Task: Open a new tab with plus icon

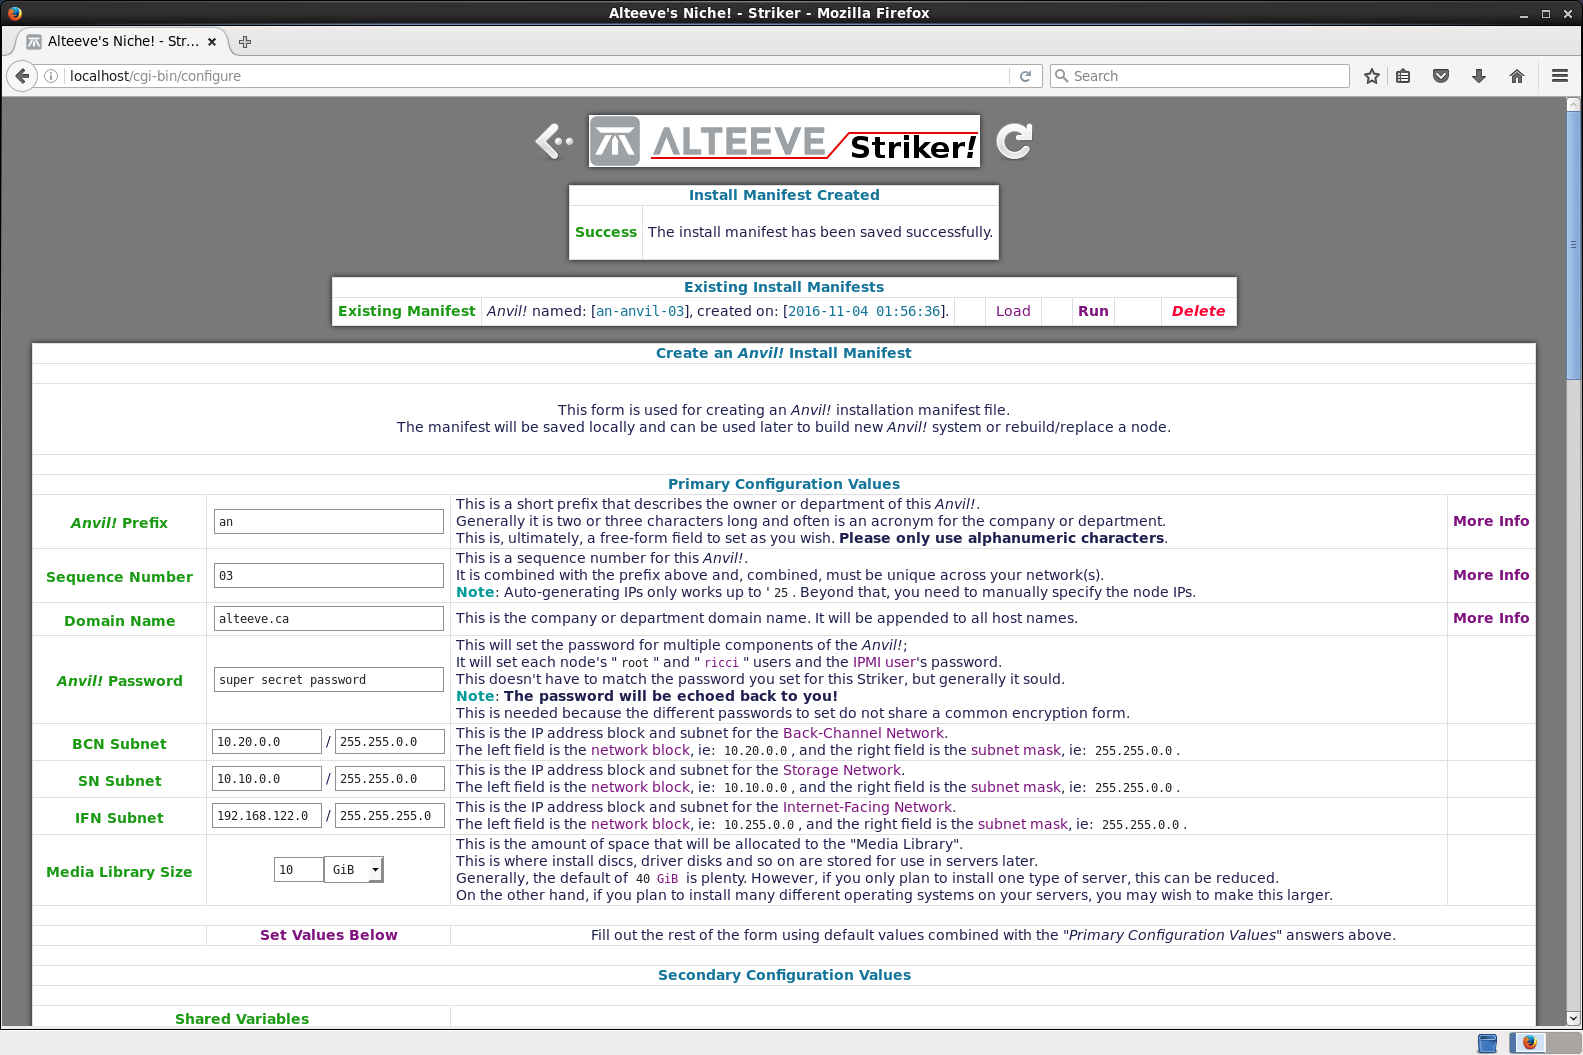Action: point(245,42)
